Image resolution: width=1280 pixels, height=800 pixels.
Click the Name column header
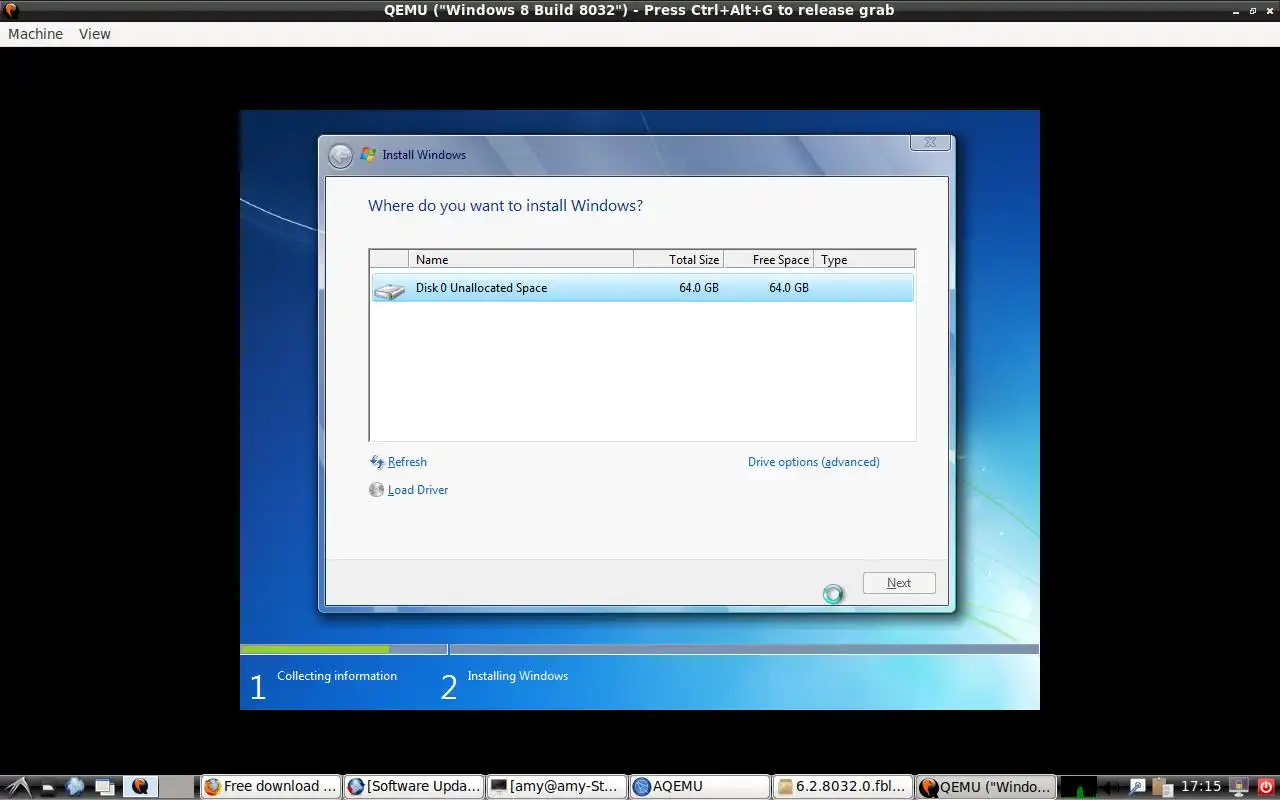(x=521, y=259)
